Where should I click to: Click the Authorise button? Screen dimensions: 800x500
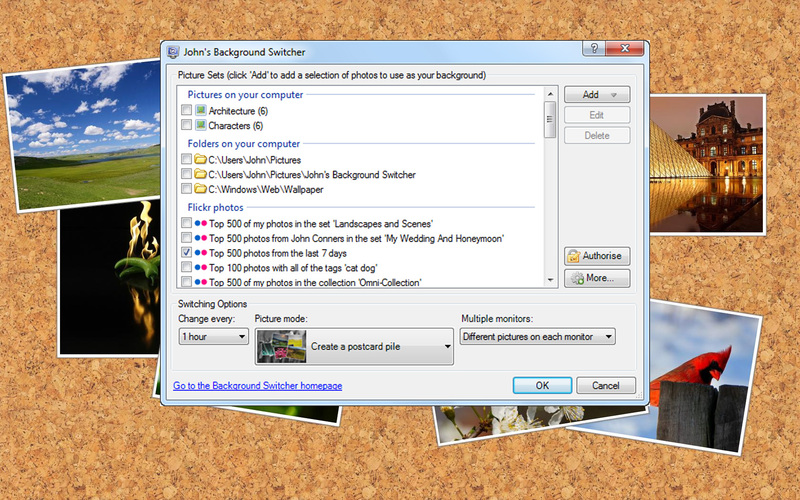click(x=597, y=256)
